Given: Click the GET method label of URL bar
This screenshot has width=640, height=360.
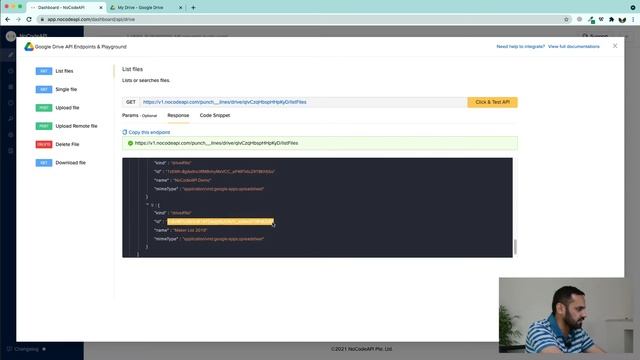Looking at the screenshot, I should [x=131, y=102].
